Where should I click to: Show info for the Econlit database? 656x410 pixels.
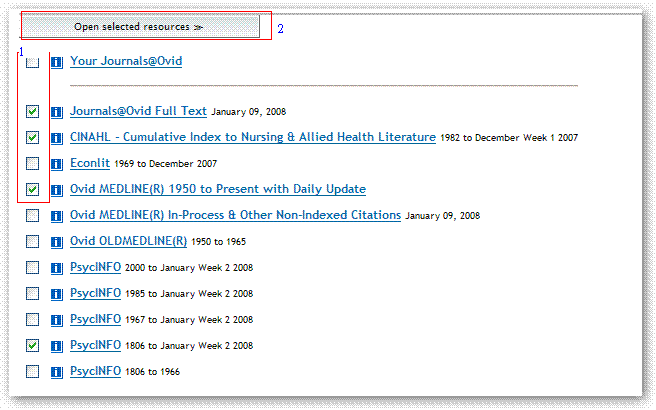pos(57,164)
